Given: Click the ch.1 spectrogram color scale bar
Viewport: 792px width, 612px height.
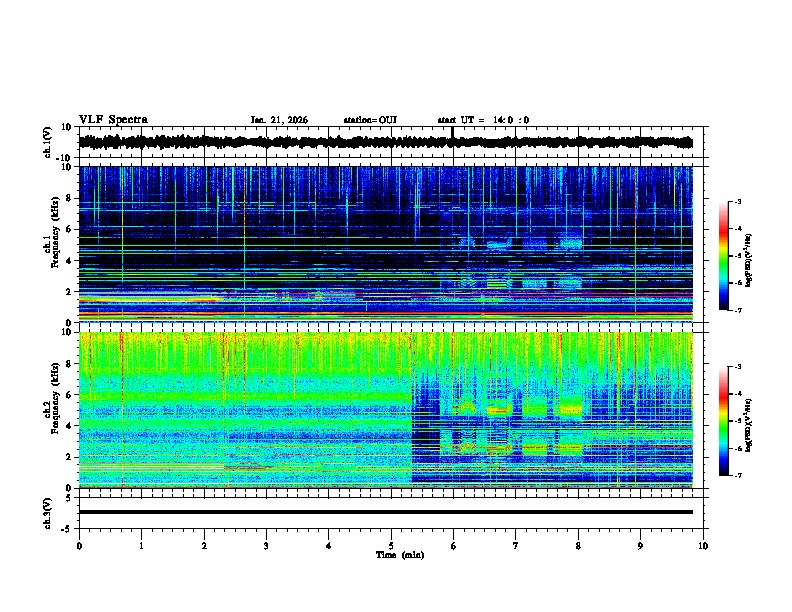Looking at the screenshot, I should click(724, 256).
